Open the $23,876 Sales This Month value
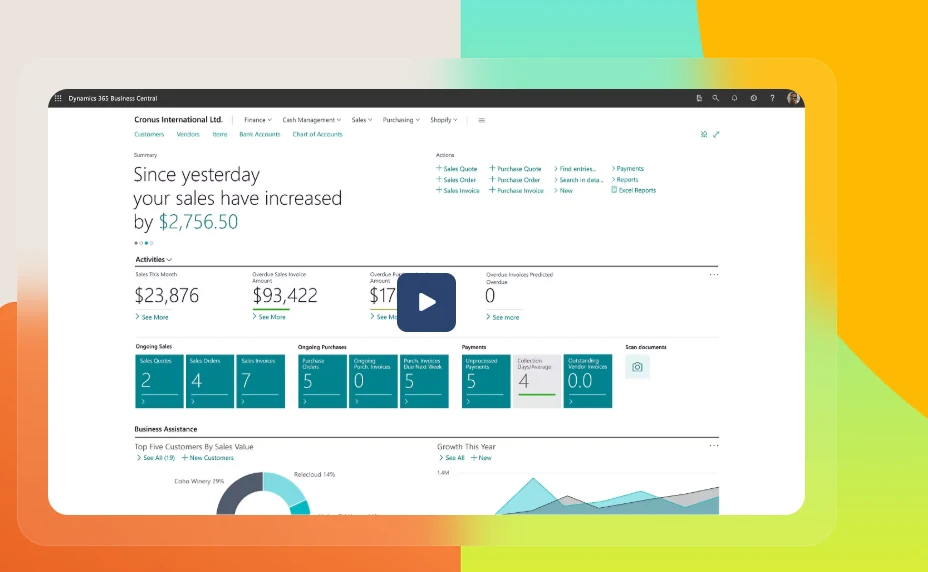 (167, 295)
